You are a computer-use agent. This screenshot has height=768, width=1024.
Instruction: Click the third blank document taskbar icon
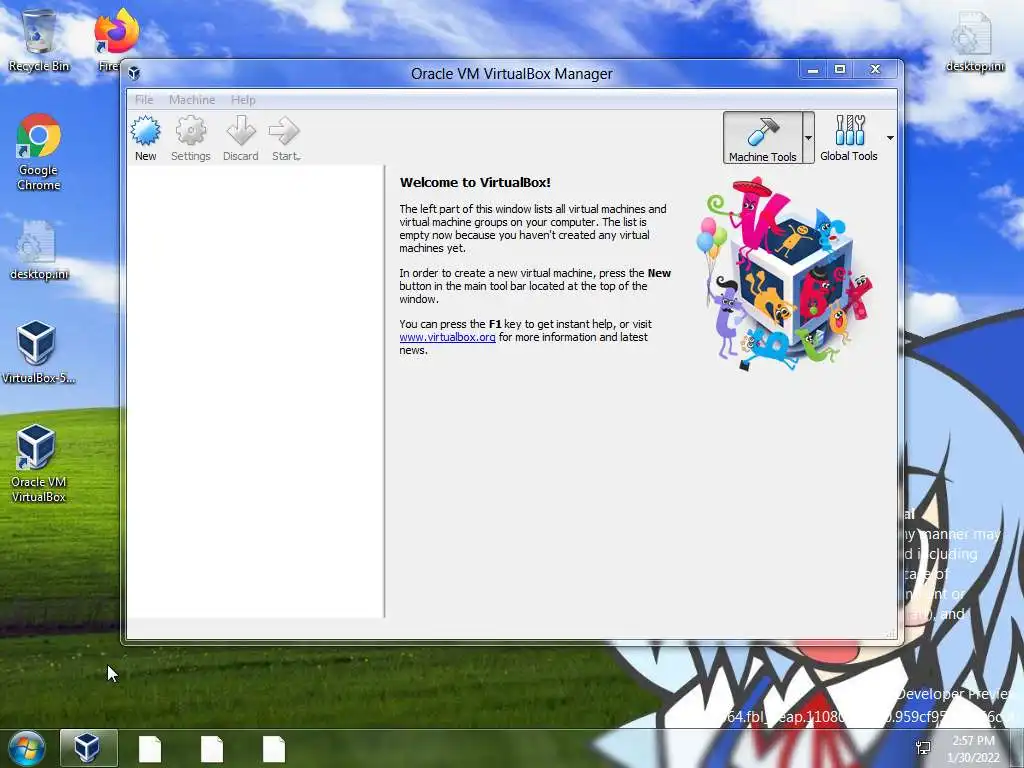pyautogui.click(x=274, y=750)
